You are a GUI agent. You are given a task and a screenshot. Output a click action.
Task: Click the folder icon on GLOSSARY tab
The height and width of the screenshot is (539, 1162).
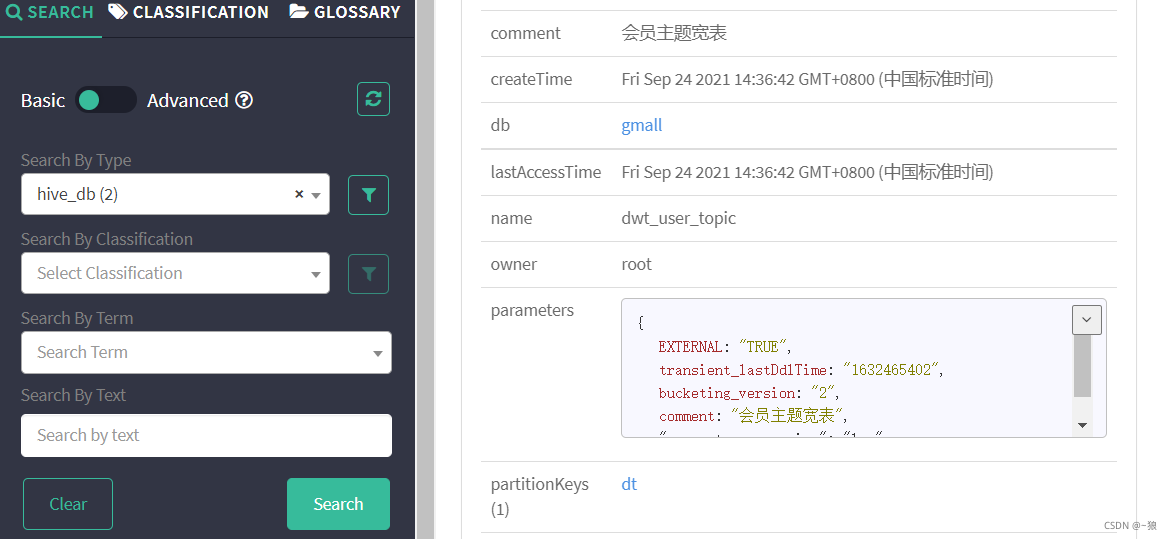click(298, 11)
